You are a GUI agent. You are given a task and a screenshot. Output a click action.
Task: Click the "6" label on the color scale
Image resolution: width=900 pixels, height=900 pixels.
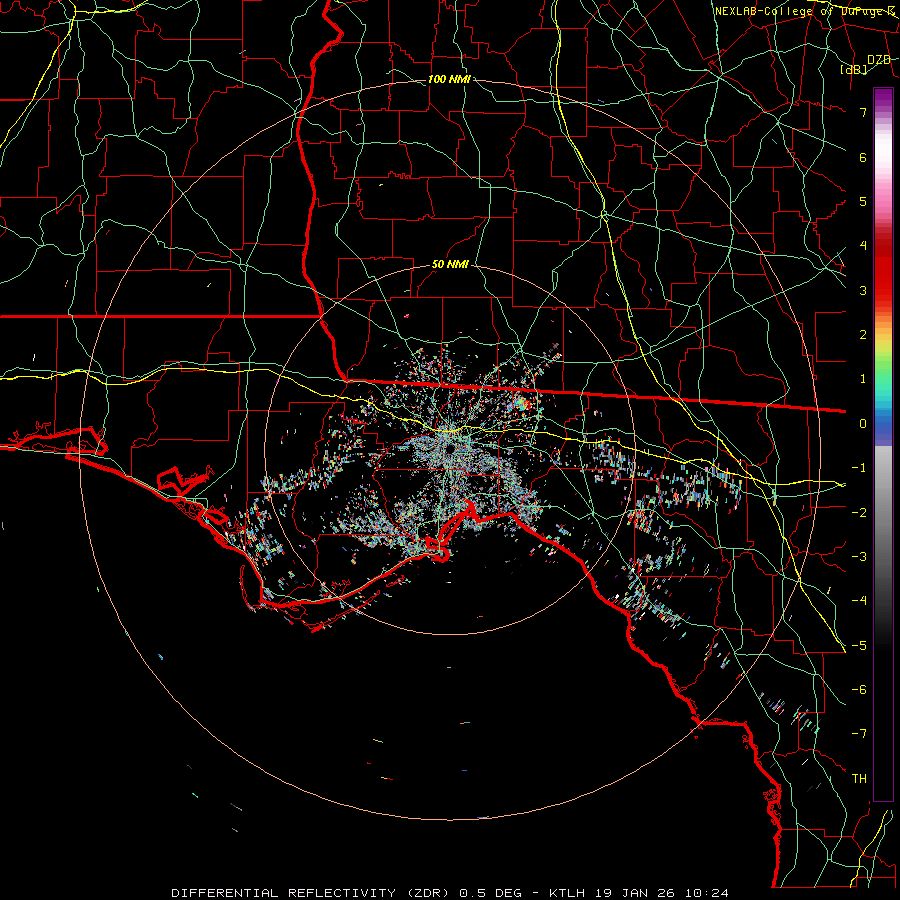coord(863,157)
